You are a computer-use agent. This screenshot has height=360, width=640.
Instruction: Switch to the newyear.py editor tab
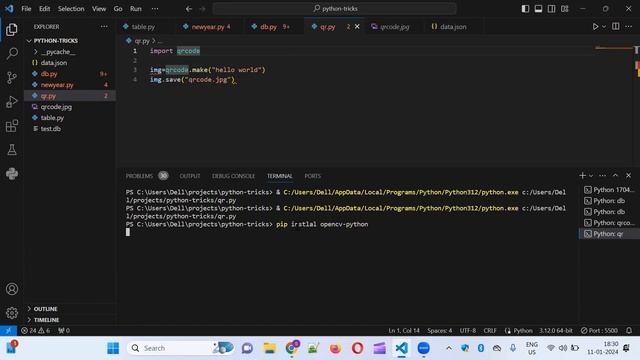click(208, 27)
